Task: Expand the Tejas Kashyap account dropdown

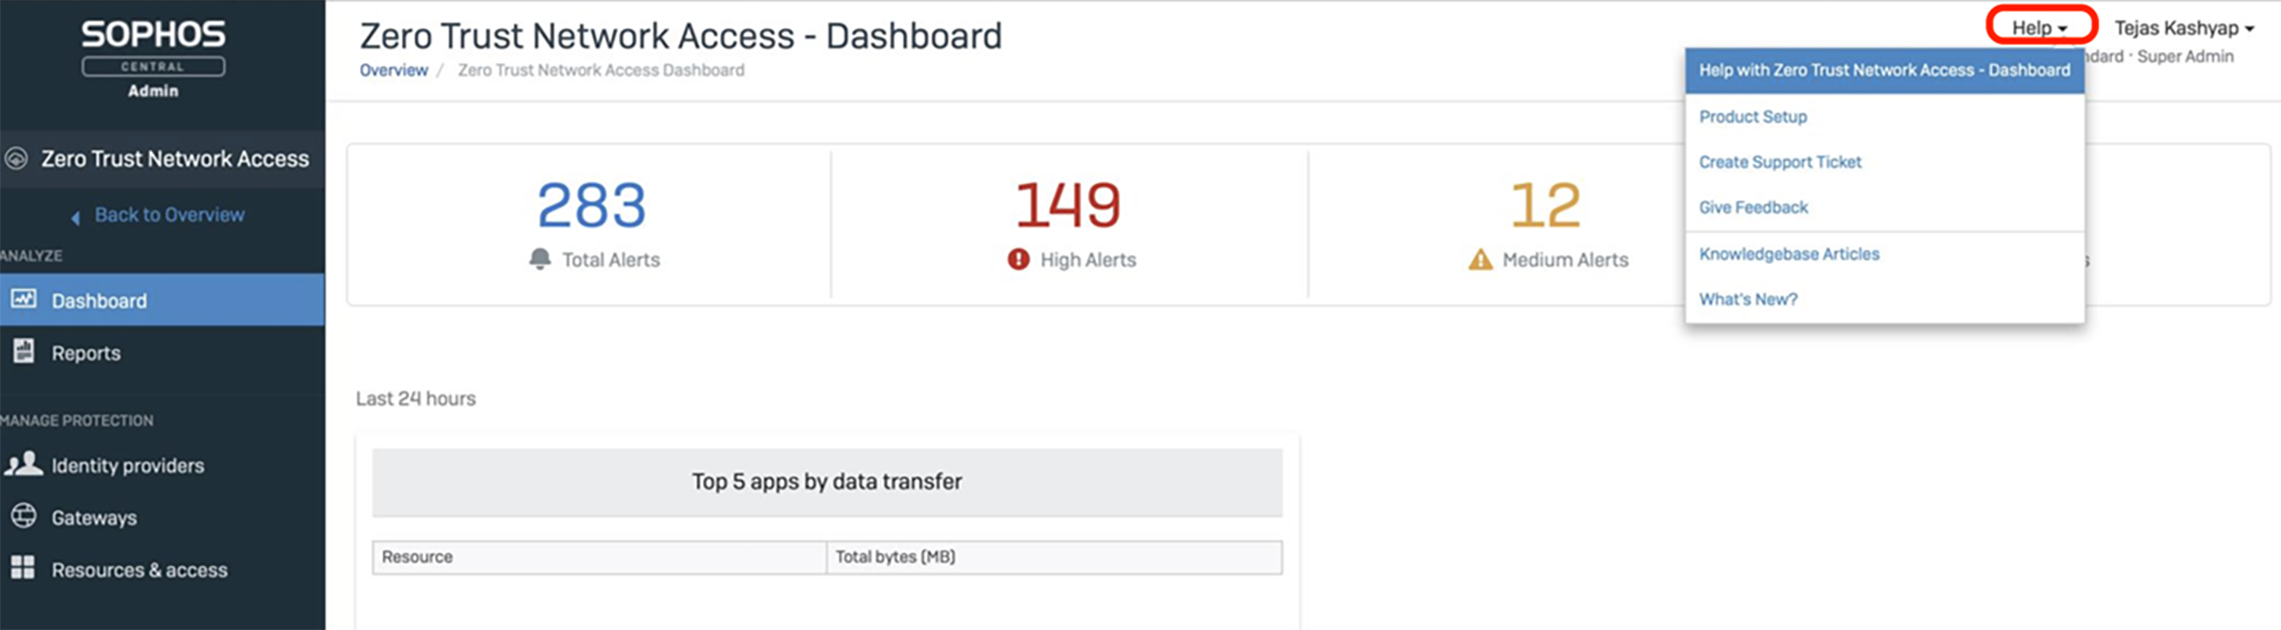Action: point(2184,28)
